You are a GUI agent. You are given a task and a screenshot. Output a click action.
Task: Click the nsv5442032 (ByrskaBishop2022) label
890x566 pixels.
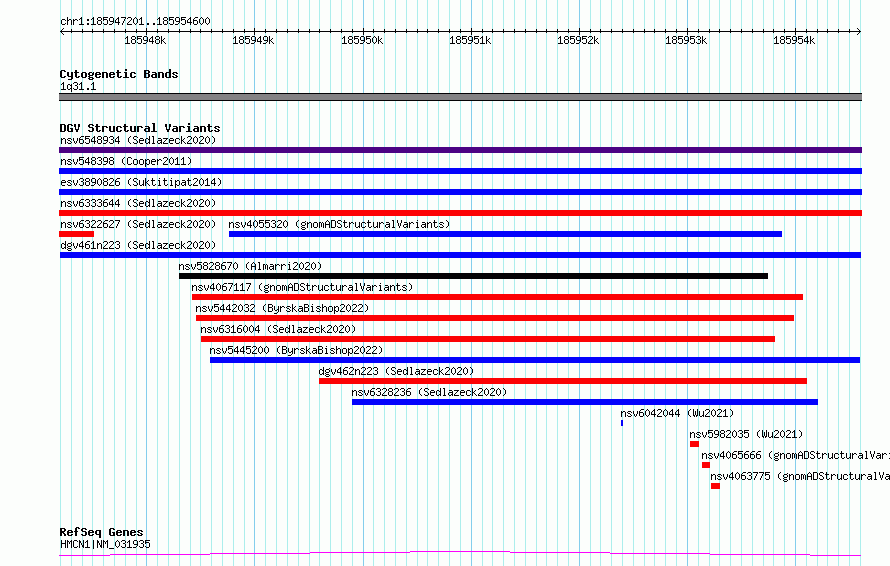(x=282, y=308)
